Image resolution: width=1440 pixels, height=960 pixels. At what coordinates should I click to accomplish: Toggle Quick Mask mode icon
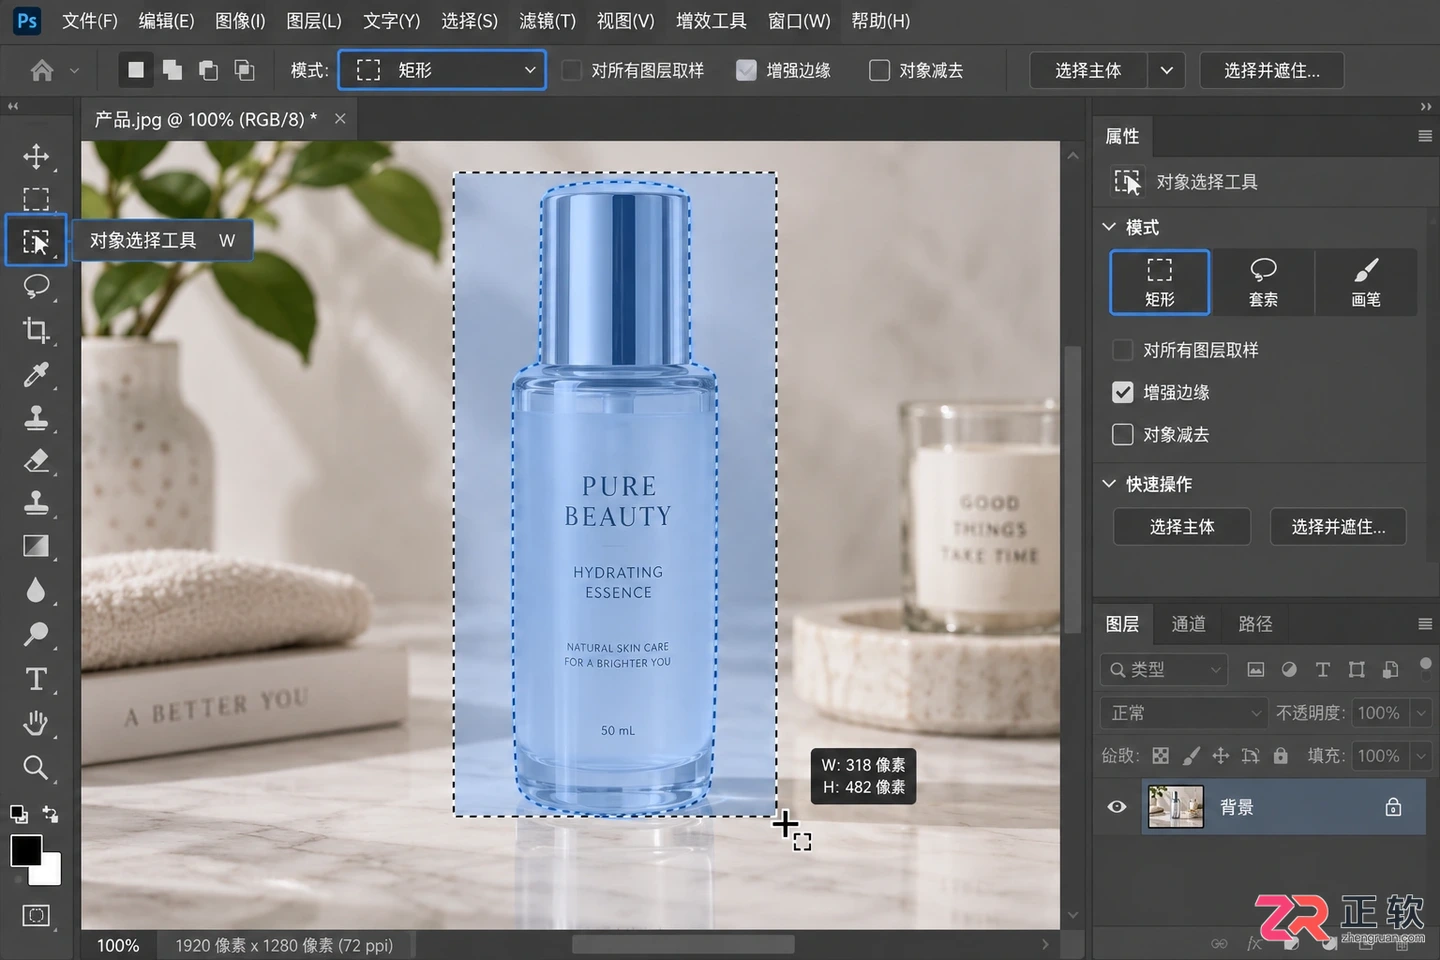(x=36, y=915)
